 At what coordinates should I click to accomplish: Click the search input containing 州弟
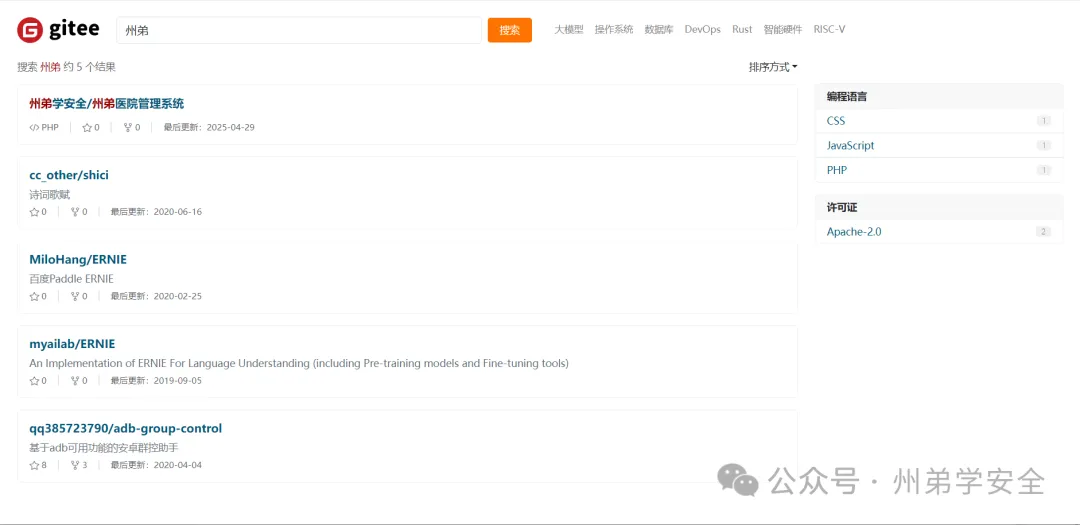299,30
